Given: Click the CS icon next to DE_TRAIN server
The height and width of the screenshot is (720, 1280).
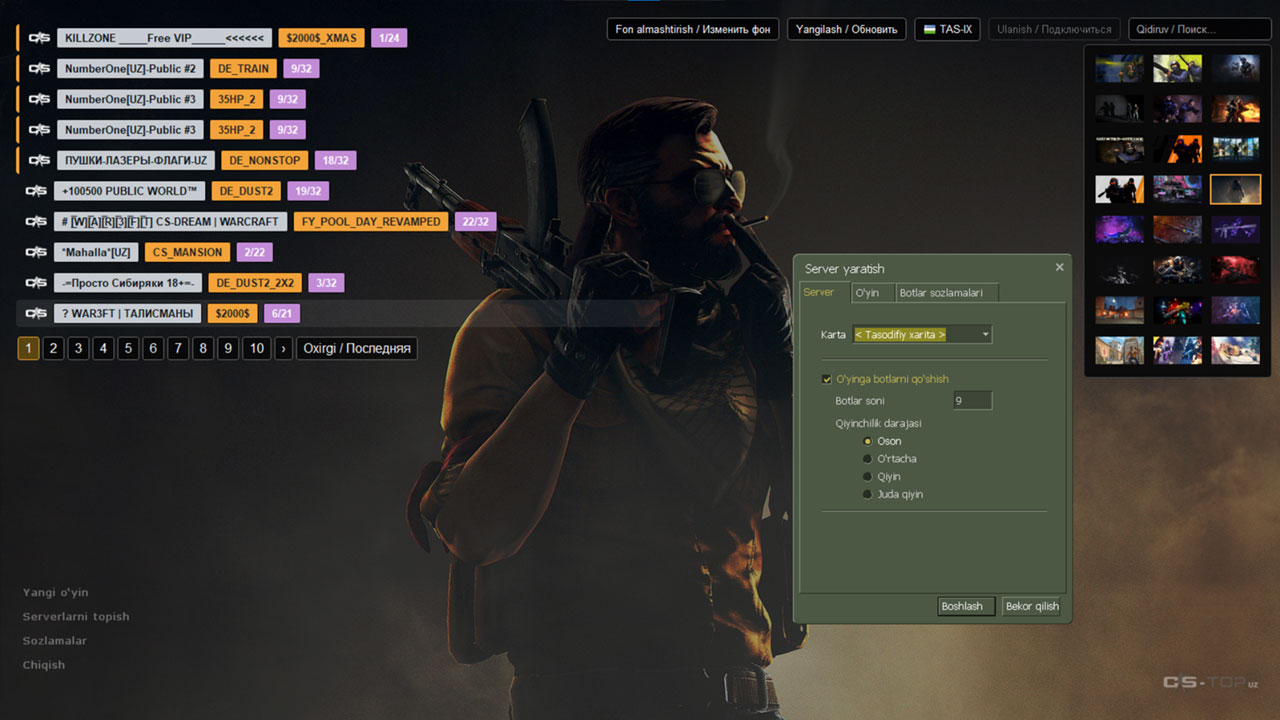Looking at the screenshot, I should click(39, 69).
